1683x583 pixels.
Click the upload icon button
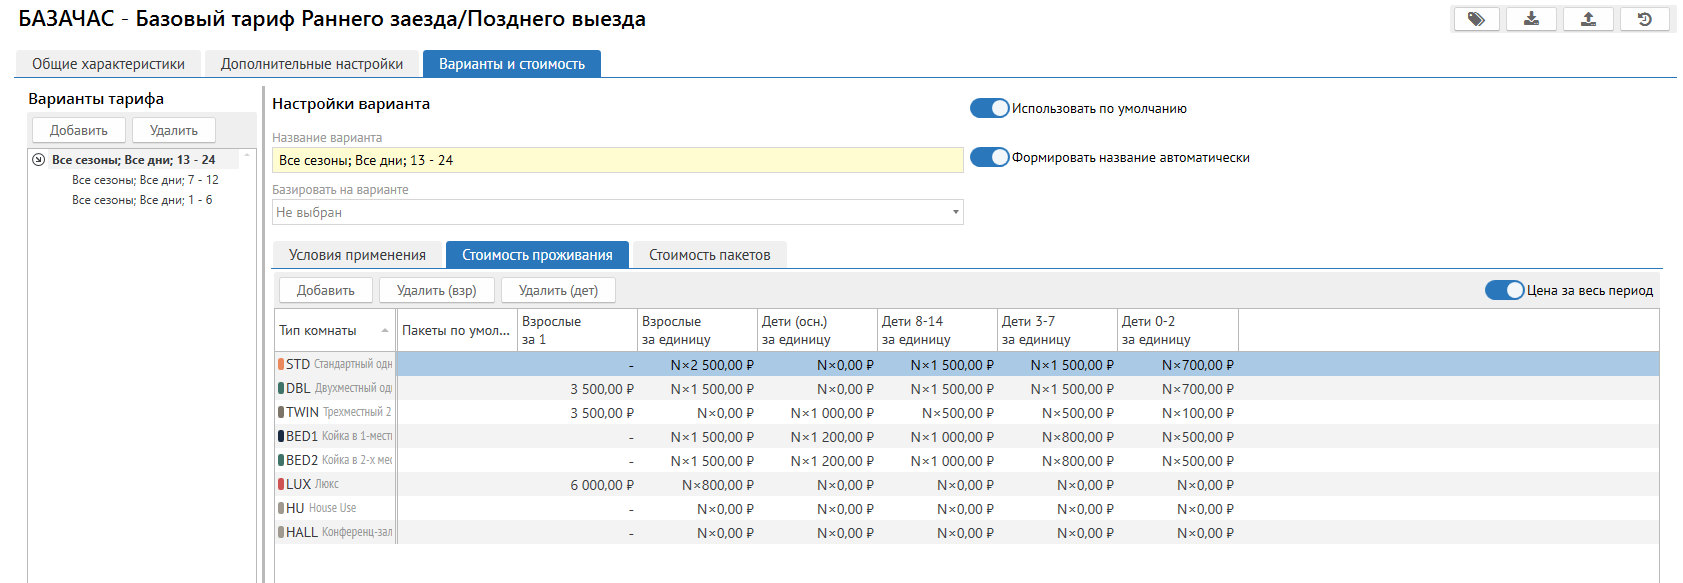pyautogui.click(x=1588, y=19)
